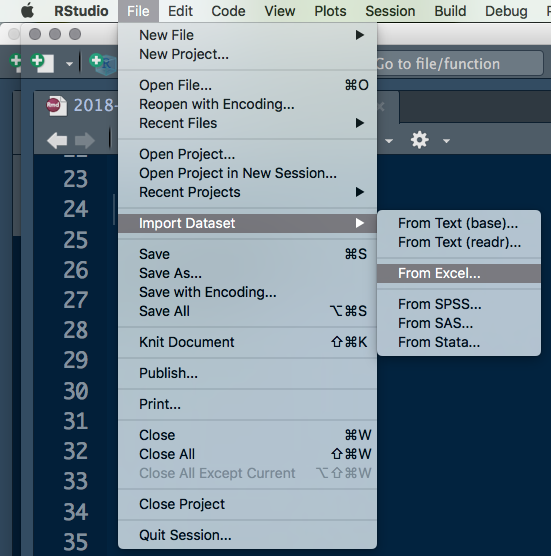Choose Save As... entry
This screenshot has width=551, height=556.
[247, 273]
